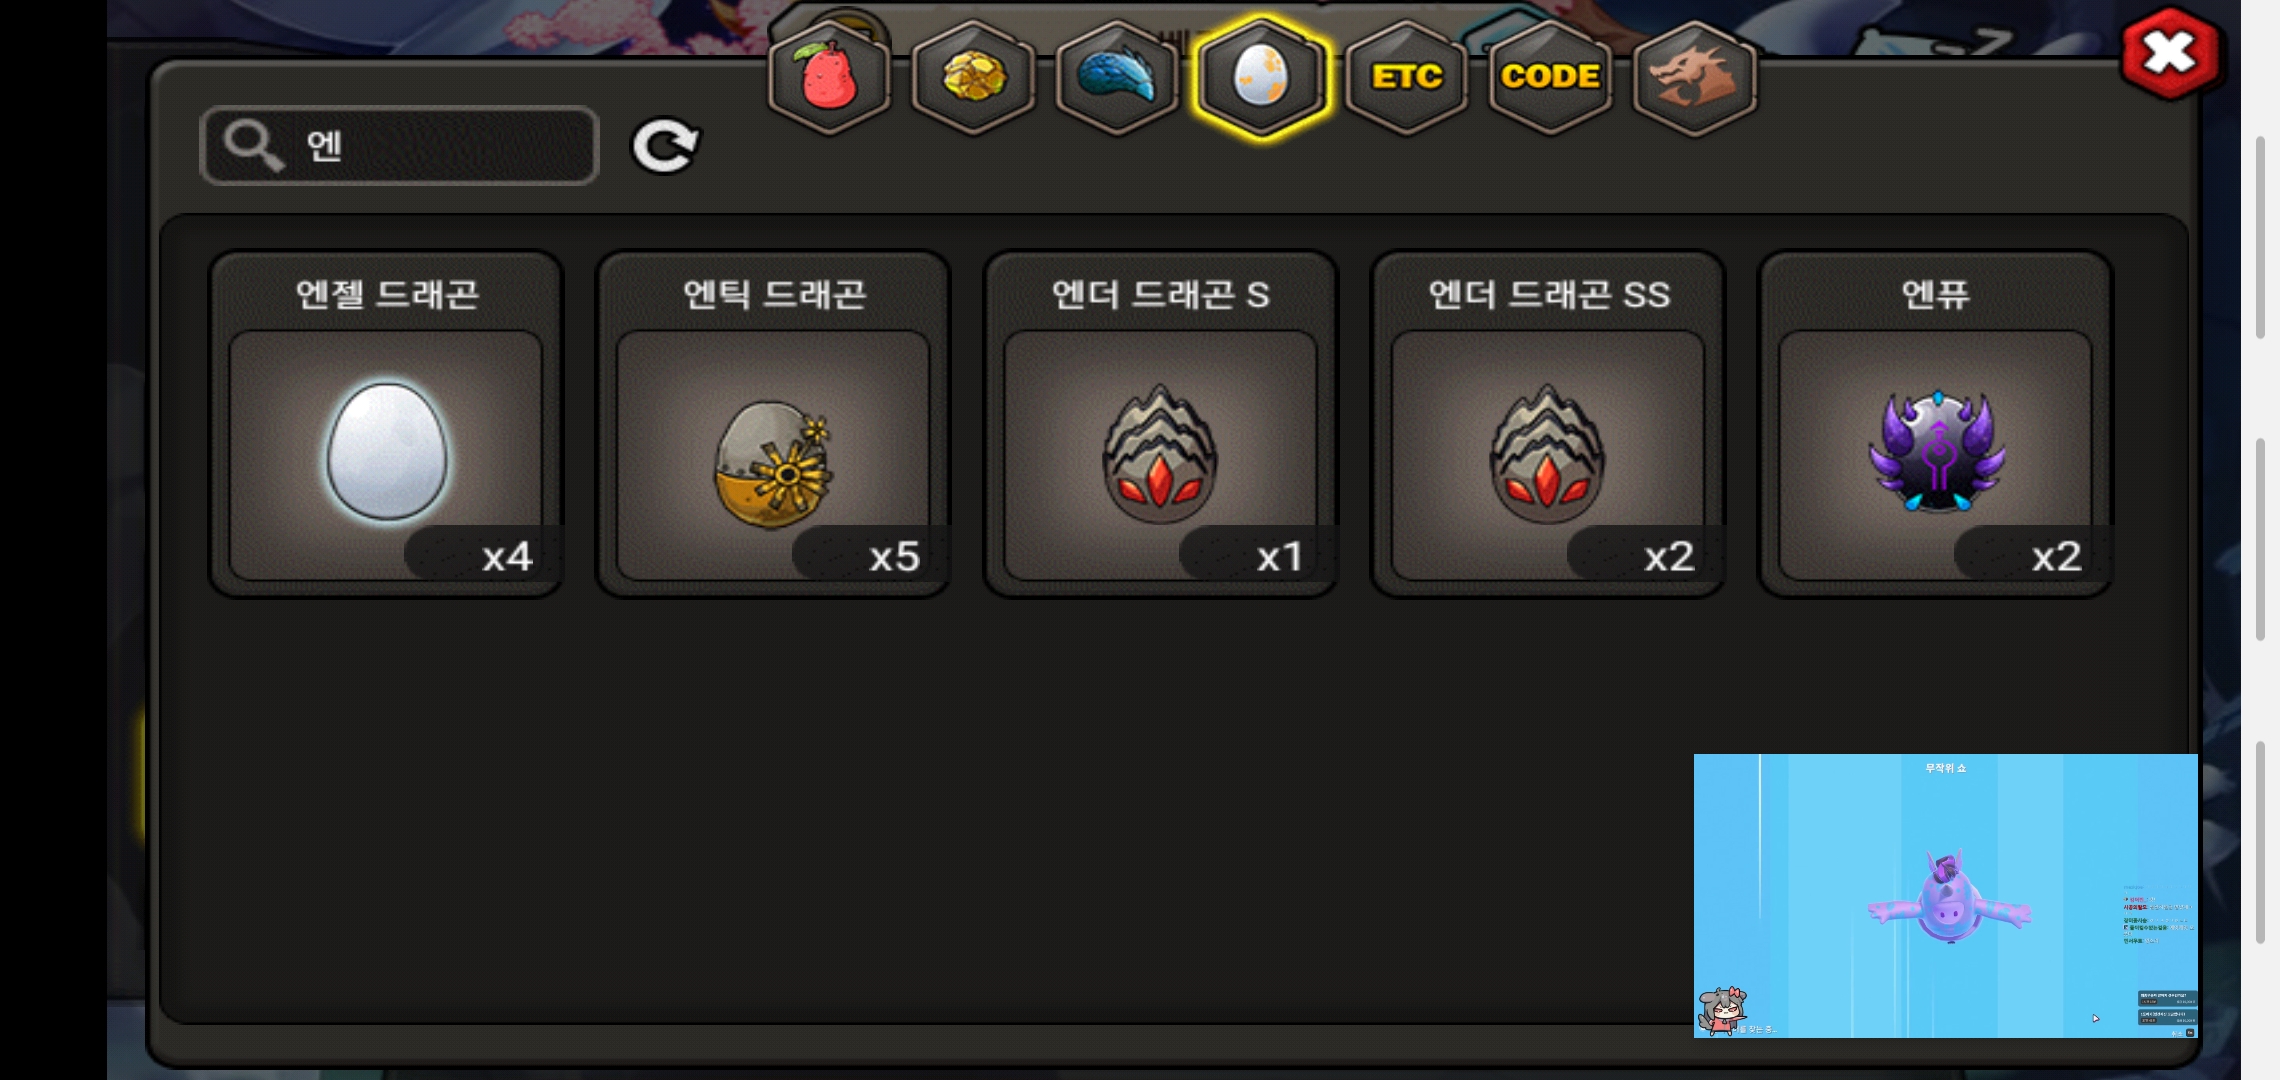
Task: Focus the search field containing 엔
Action: click(x=400, y=146)
